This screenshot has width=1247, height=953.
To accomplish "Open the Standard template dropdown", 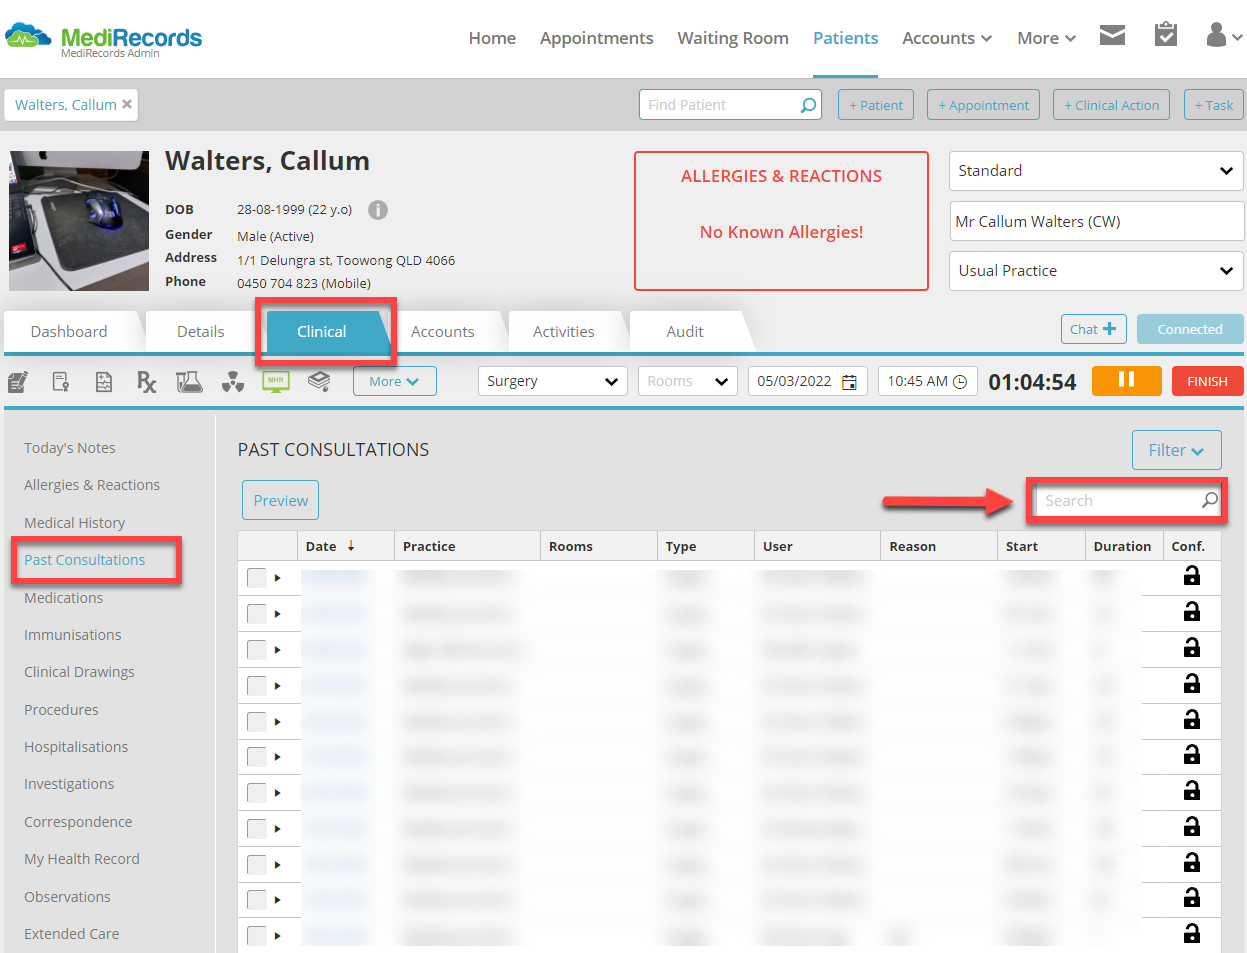I will tap(1096, 171).
